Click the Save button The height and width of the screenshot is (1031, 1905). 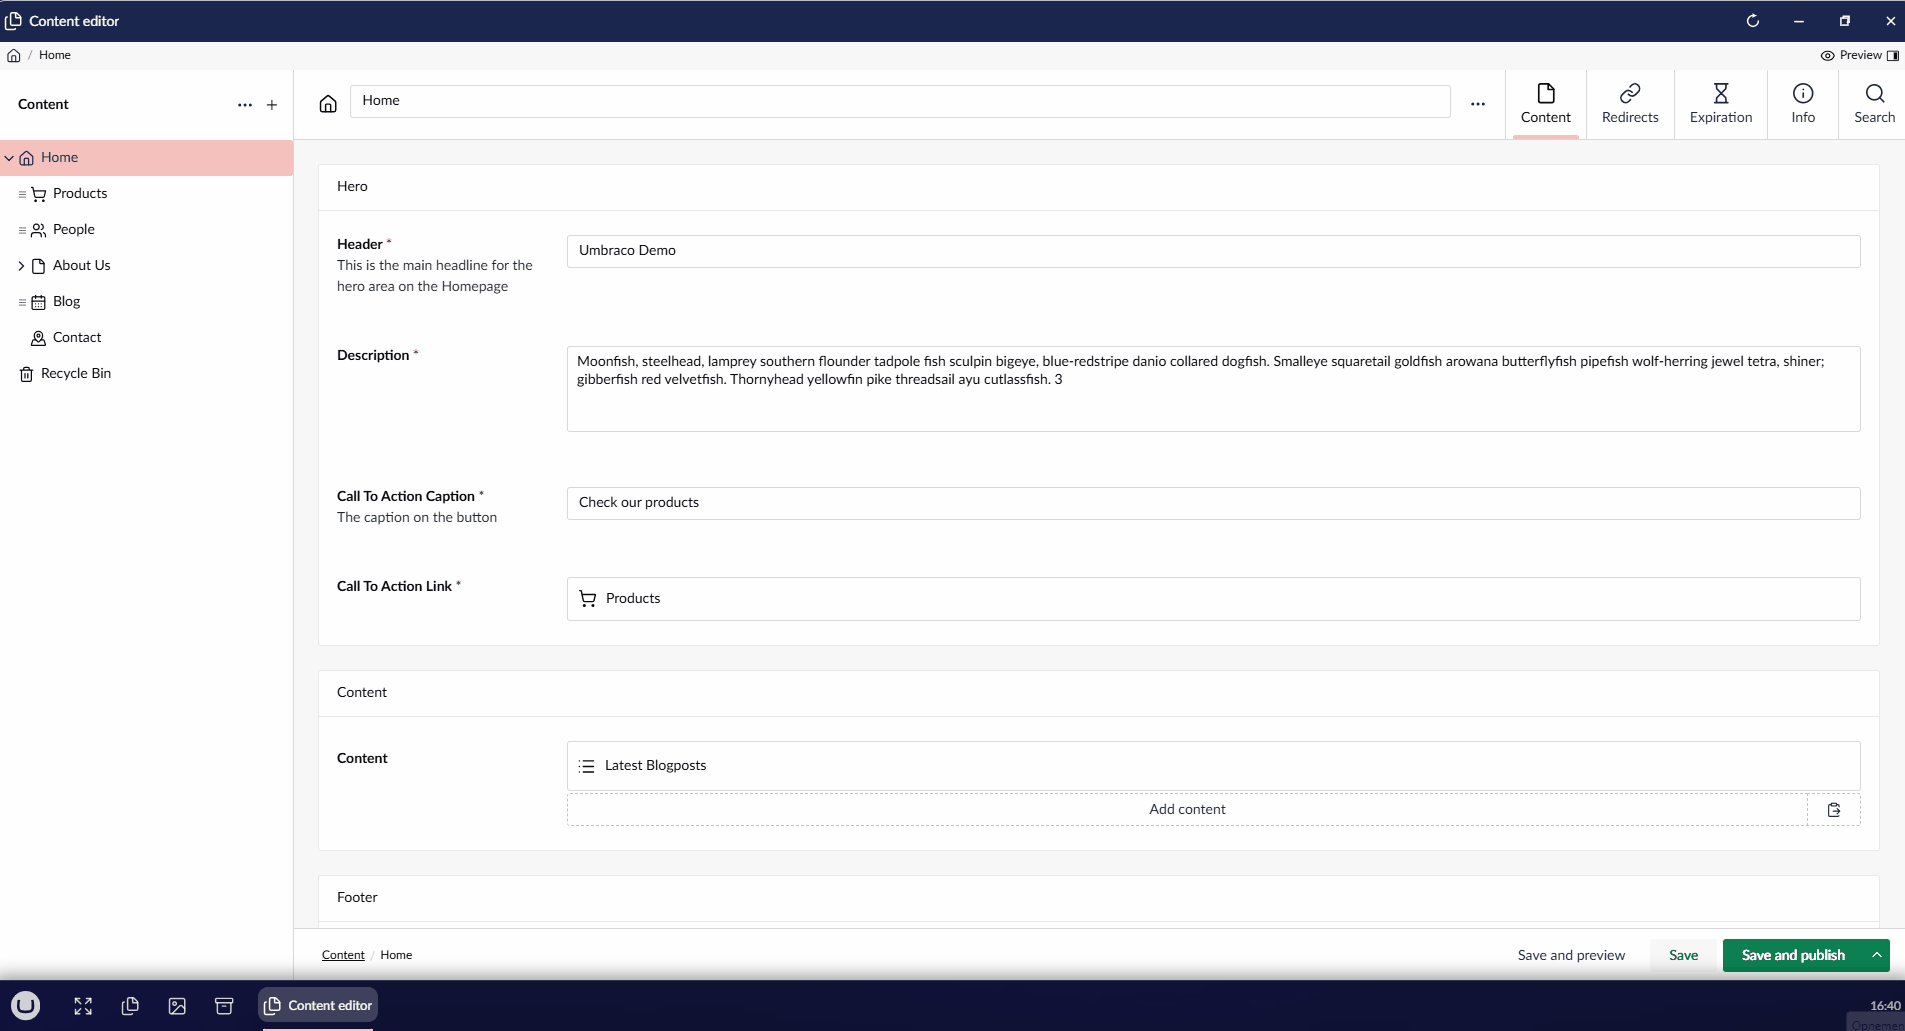pos(1683,955)
